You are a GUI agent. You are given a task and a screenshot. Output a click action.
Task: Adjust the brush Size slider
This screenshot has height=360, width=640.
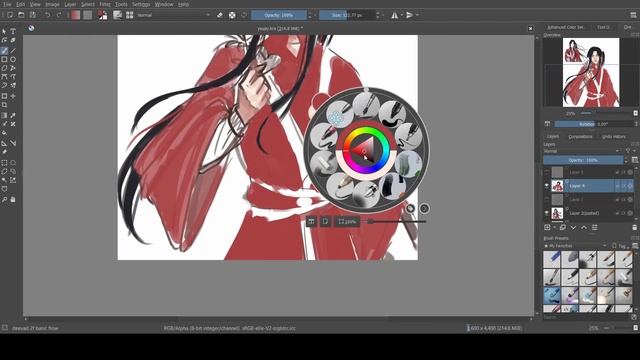[x=347, y=15]
